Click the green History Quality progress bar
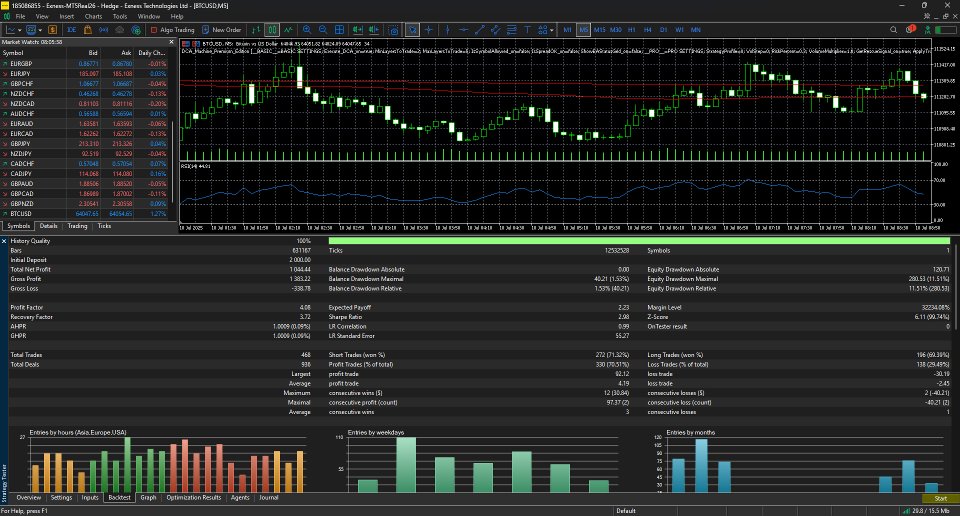This screenshot has height=516, width=960. (639, 241)
